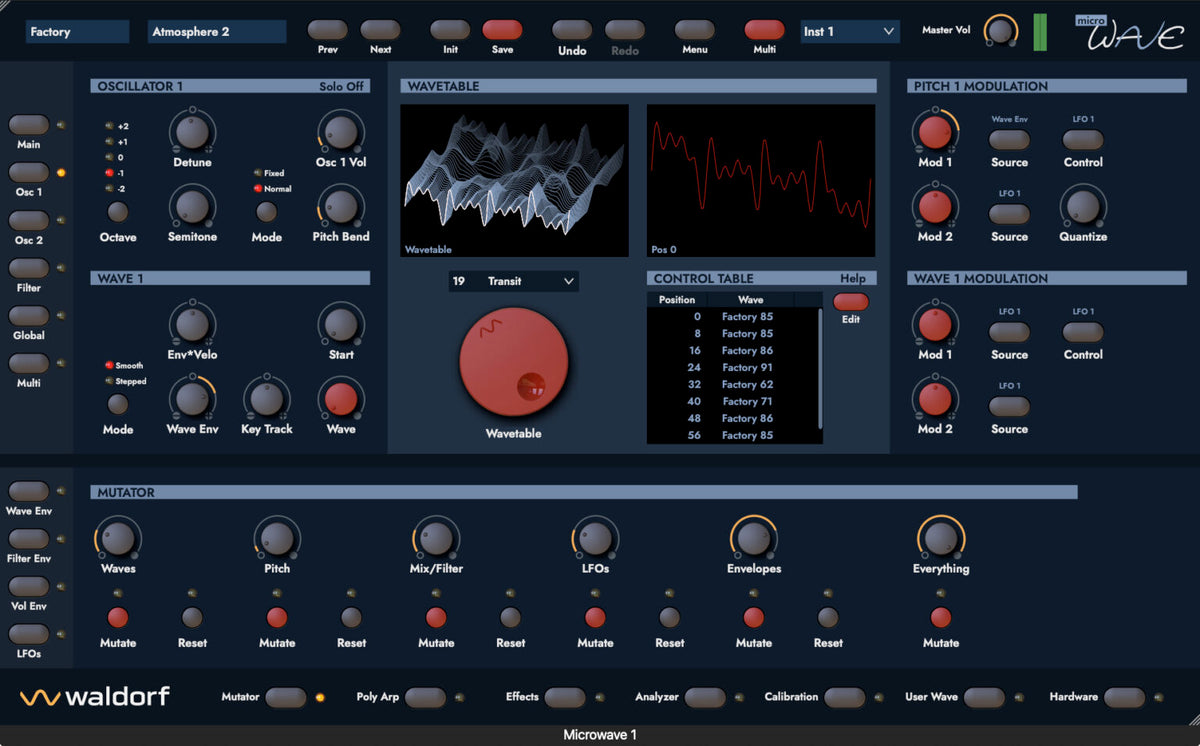This screenshot has width=1200, height=746.
Task: Open the Wave Env Source selector in Pitch 1
Action: coord(1009,140)
